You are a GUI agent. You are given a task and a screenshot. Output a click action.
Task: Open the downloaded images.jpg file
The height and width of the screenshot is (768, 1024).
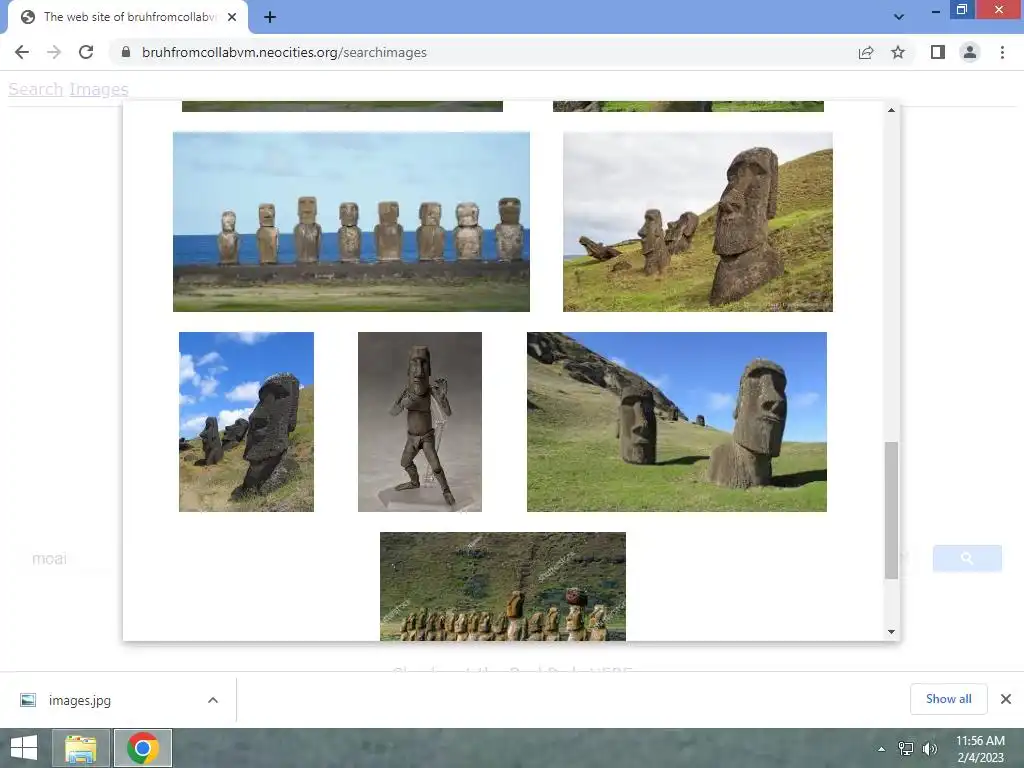(80, 700)
